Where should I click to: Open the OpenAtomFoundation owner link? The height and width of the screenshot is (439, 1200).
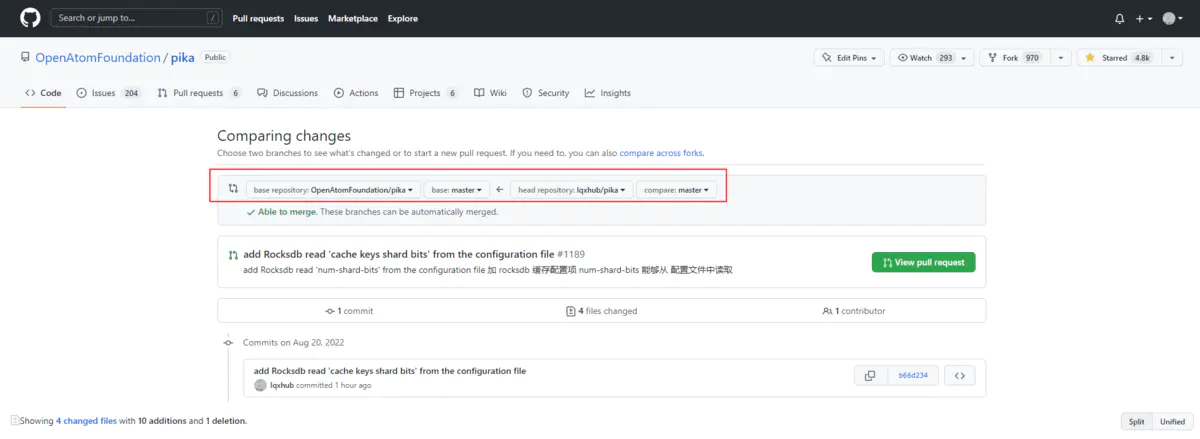(x=98, y=58)
